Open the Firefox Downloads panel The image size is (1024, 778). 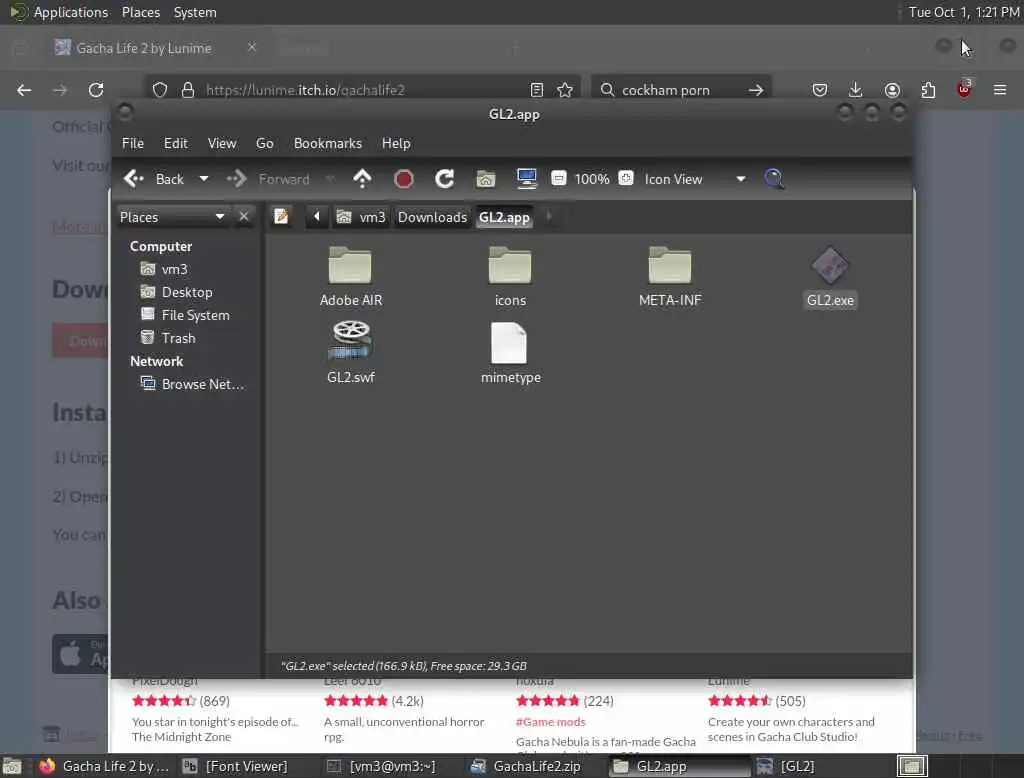coord(856,89)
